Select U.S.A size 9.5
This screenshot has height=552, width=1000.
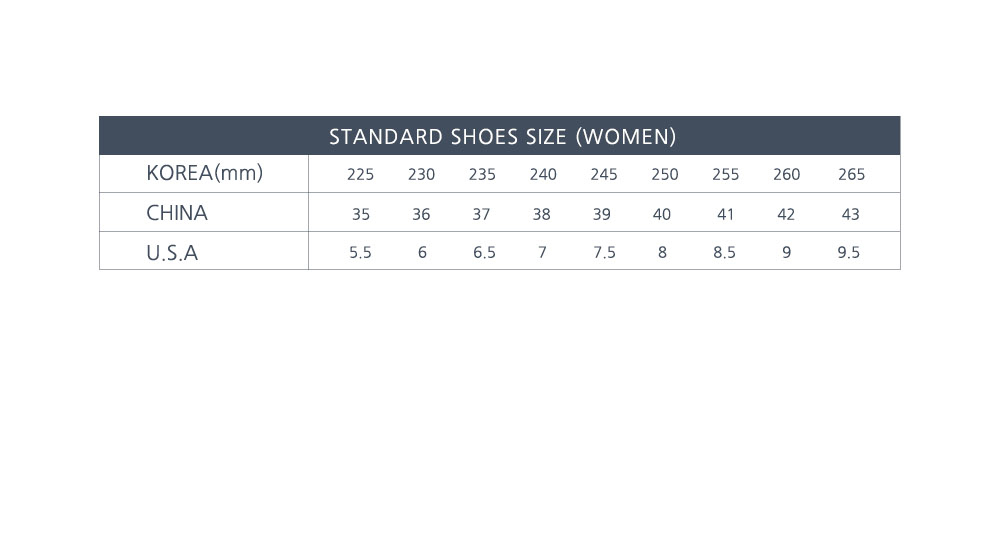848,253
